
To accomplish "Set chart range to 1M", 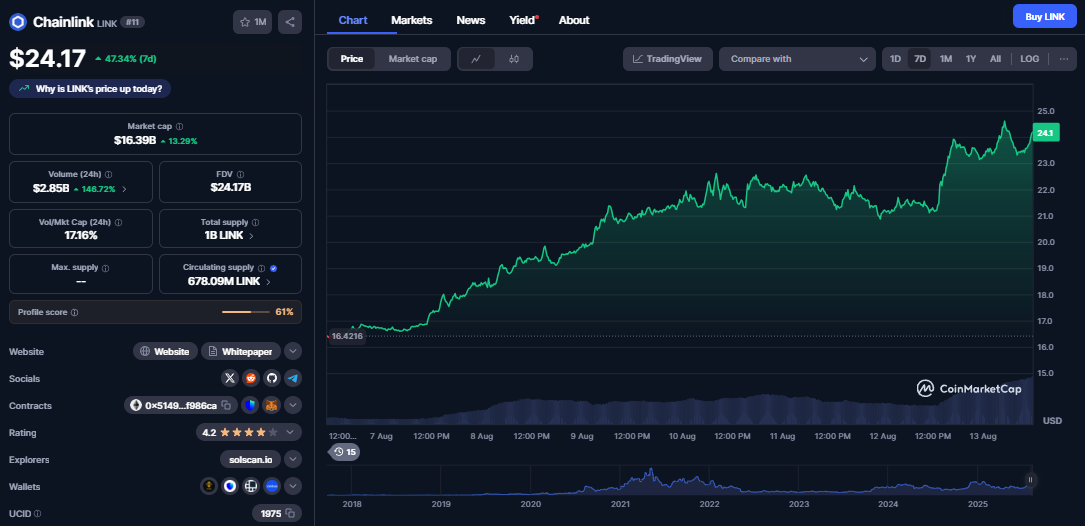I will pyautogui.click(x=946, y=59).
